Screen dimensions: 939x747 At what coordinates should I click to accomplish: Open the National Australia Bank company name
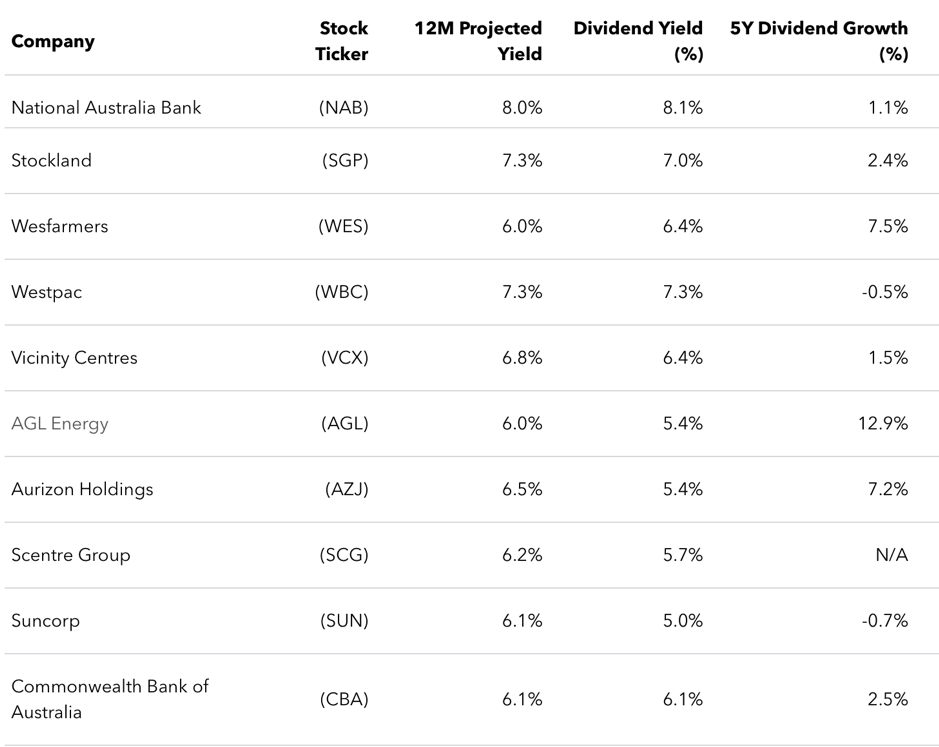click(106, 108)
